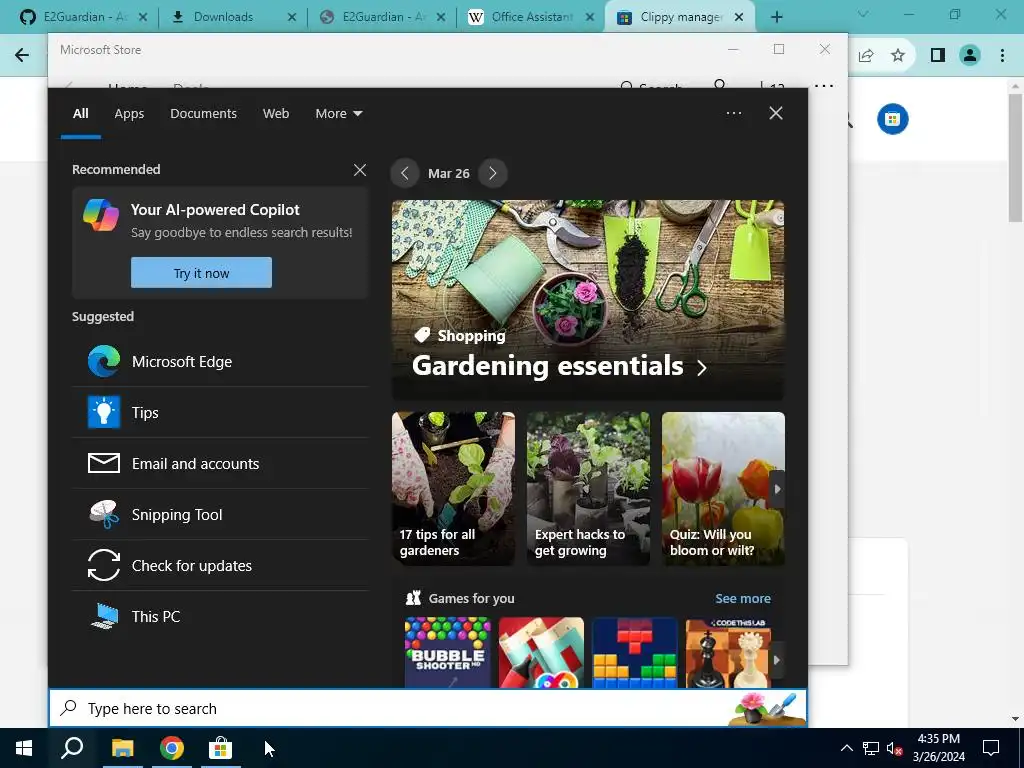Toggle Chrome side panel icon

tap(938, 56)
